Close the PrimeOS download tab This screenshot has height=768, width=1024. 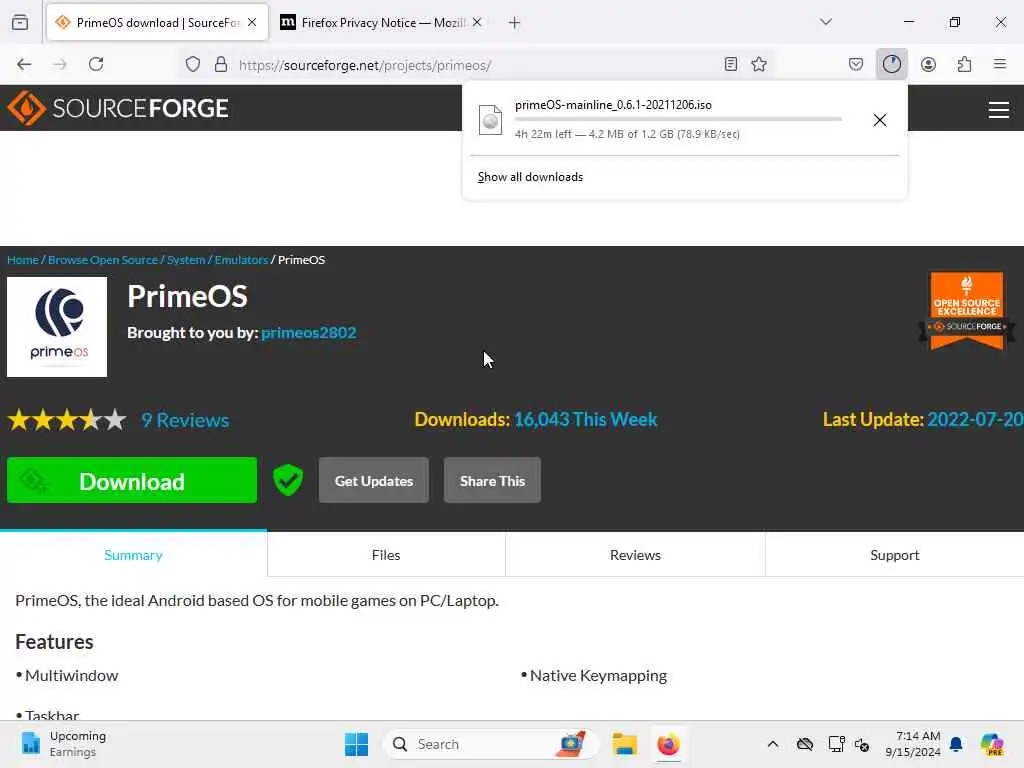252,22
